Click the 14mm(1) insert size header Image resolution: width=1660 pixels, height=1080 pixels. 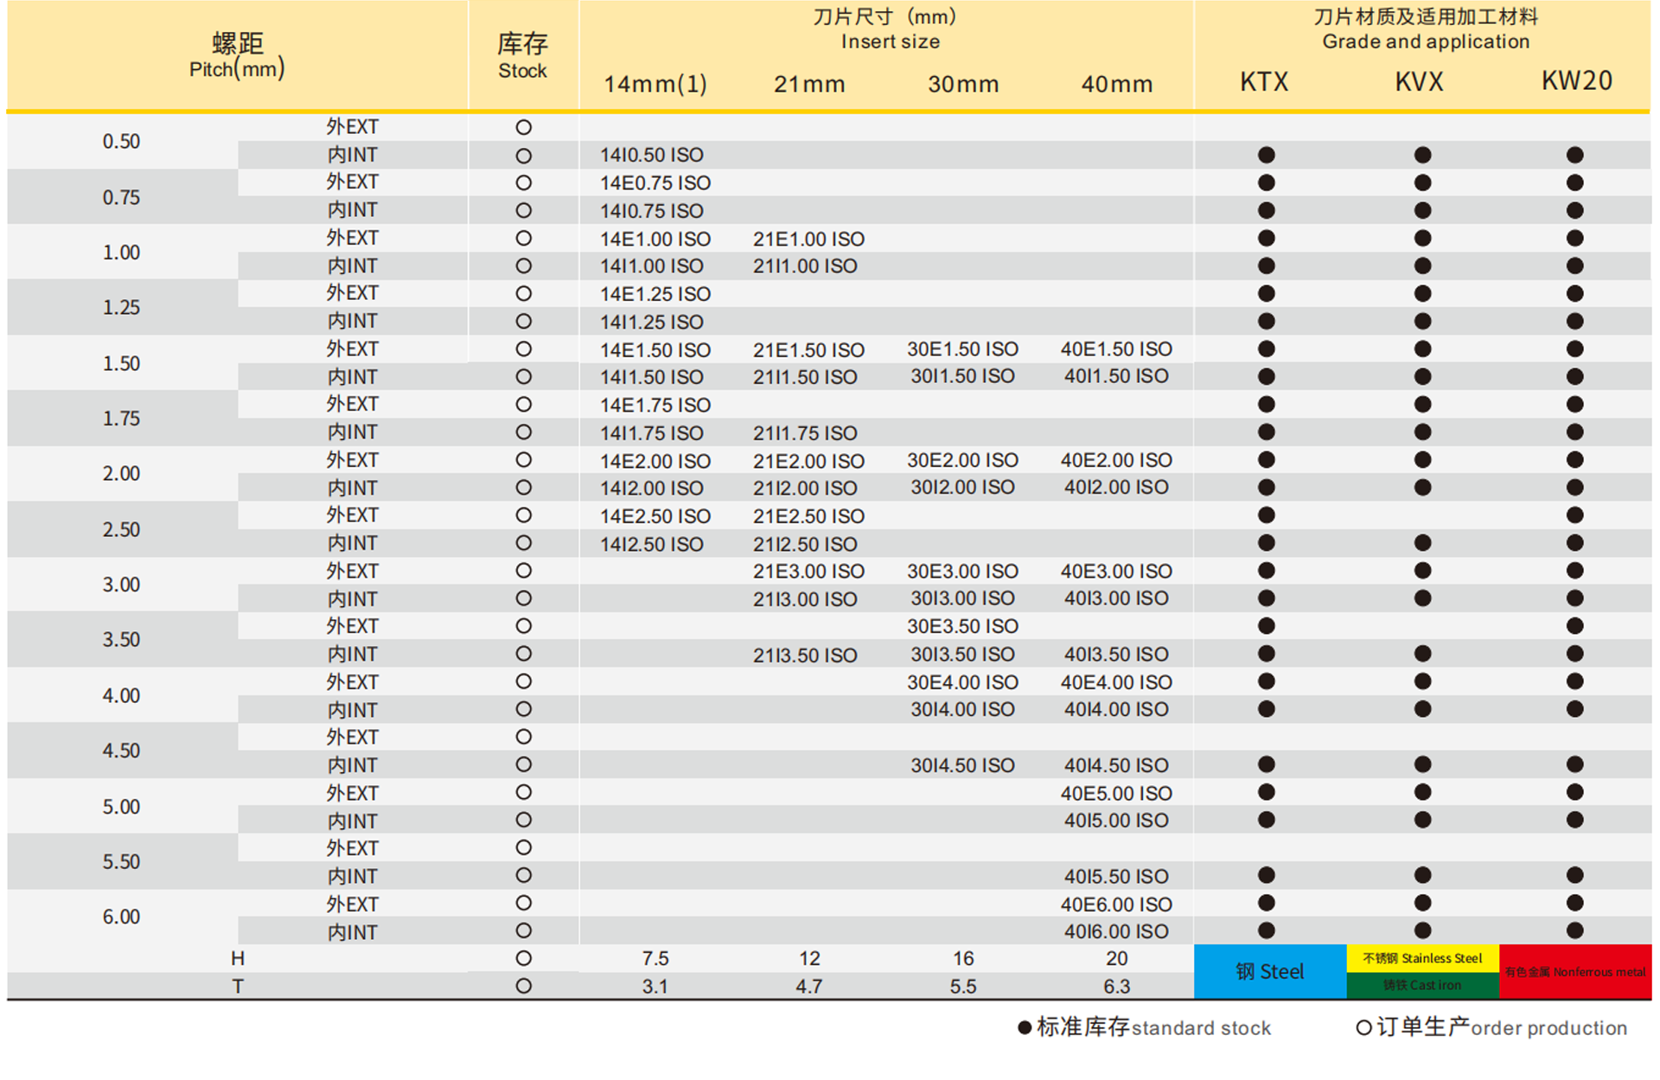[x=655, y=84]
